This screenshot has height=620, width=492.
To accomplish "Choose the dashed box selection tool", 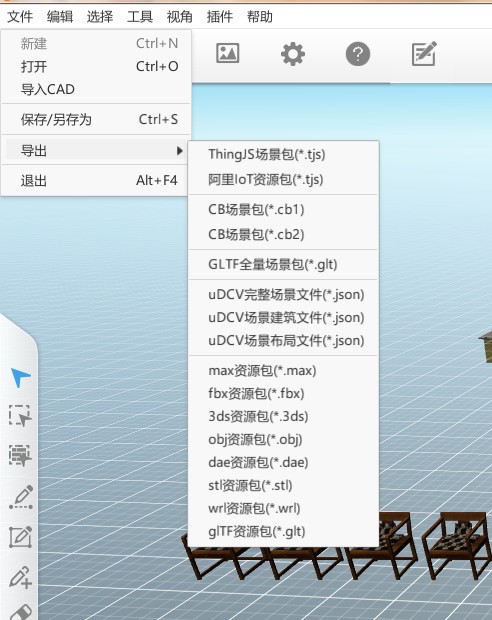I will [x=20, y=415].
